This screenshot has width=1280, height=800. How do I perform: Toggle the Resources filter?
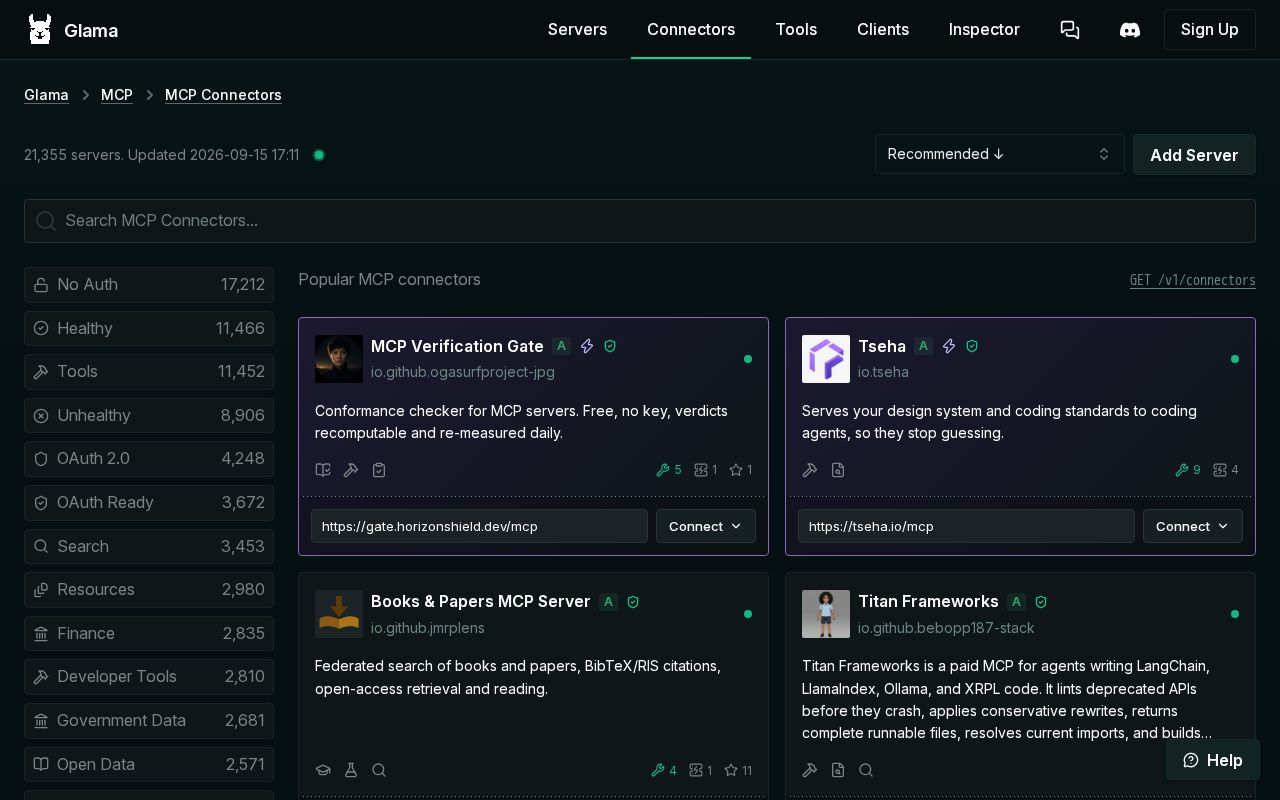[149, 589]
